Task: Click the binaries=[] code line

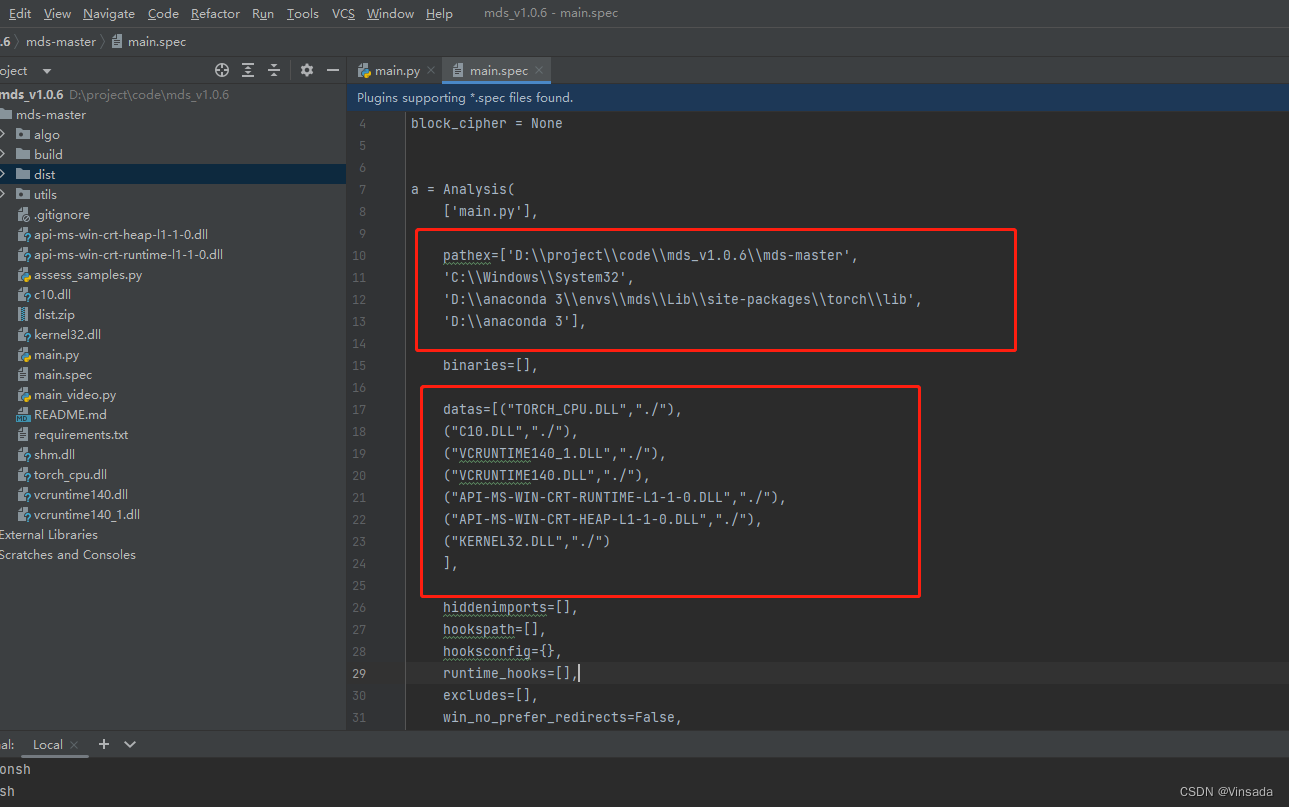Action: (x=491, y=365)
